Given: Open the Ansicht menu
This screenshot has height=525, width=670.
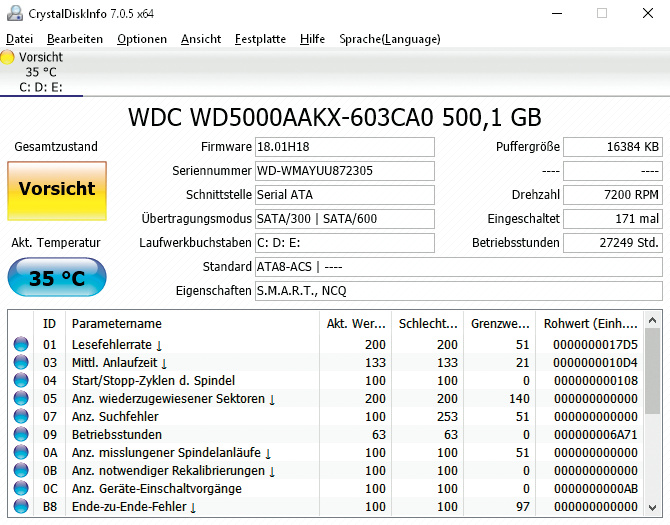Looking at the screenshot, I should (201, 39).
